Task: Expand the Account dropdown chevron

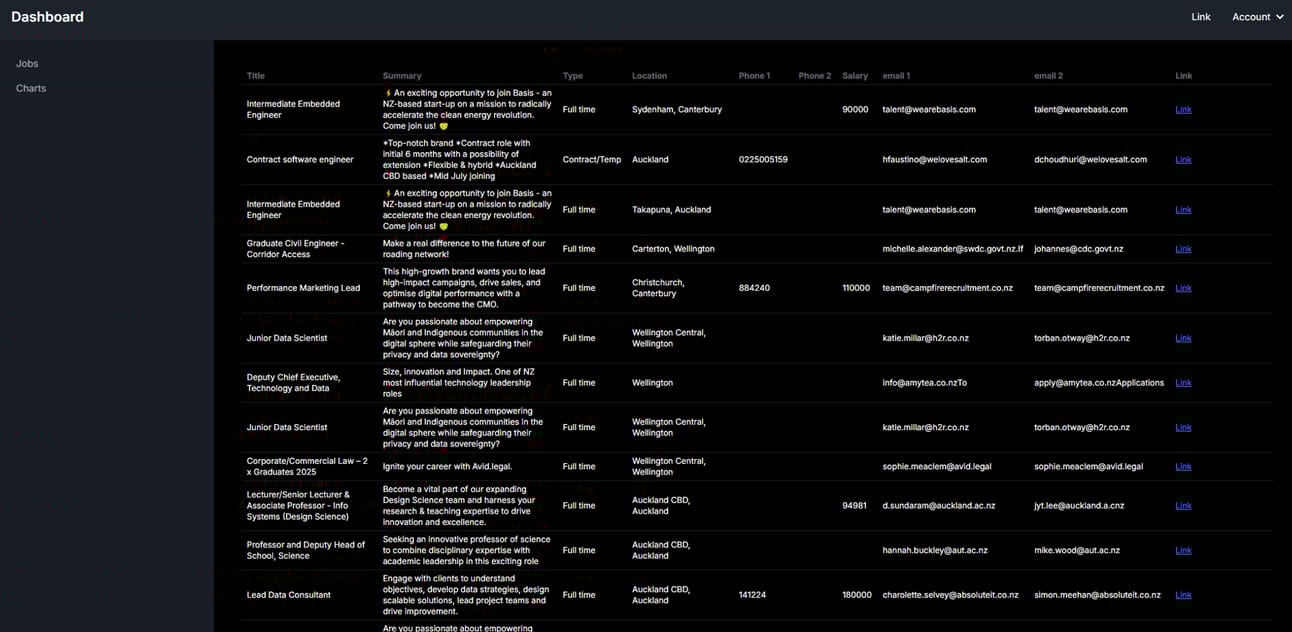Action: [x=1280, y=17]
